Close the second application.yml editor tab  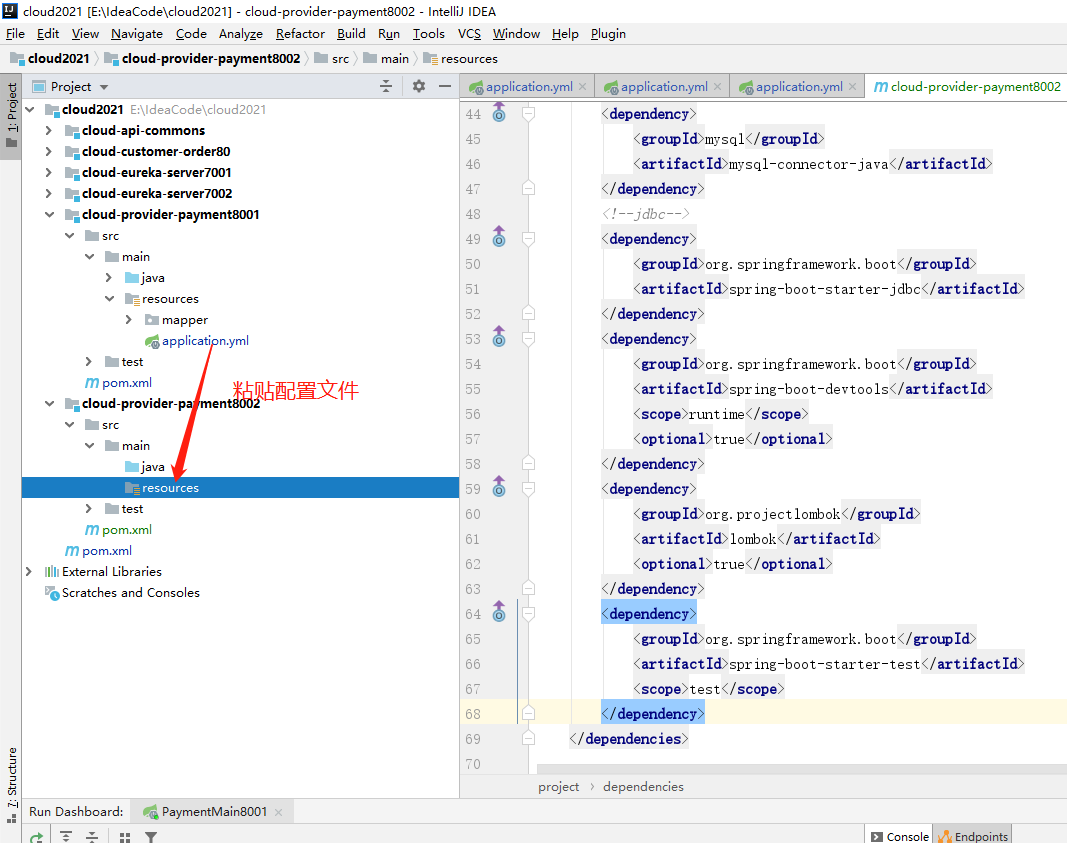[717, 86]
